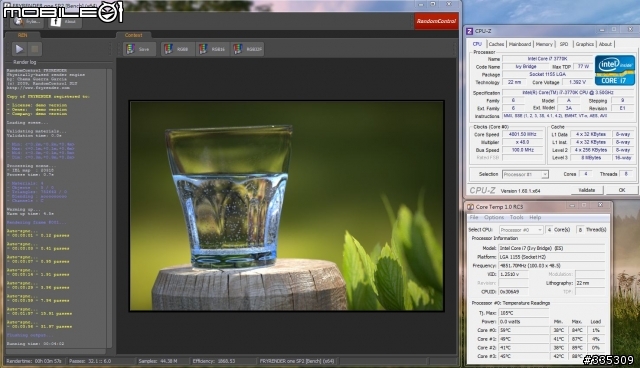This screenshot has height=368, width=640.
Task: Click the Tj. Max value 105°C
Action: (x=524, y=313)
